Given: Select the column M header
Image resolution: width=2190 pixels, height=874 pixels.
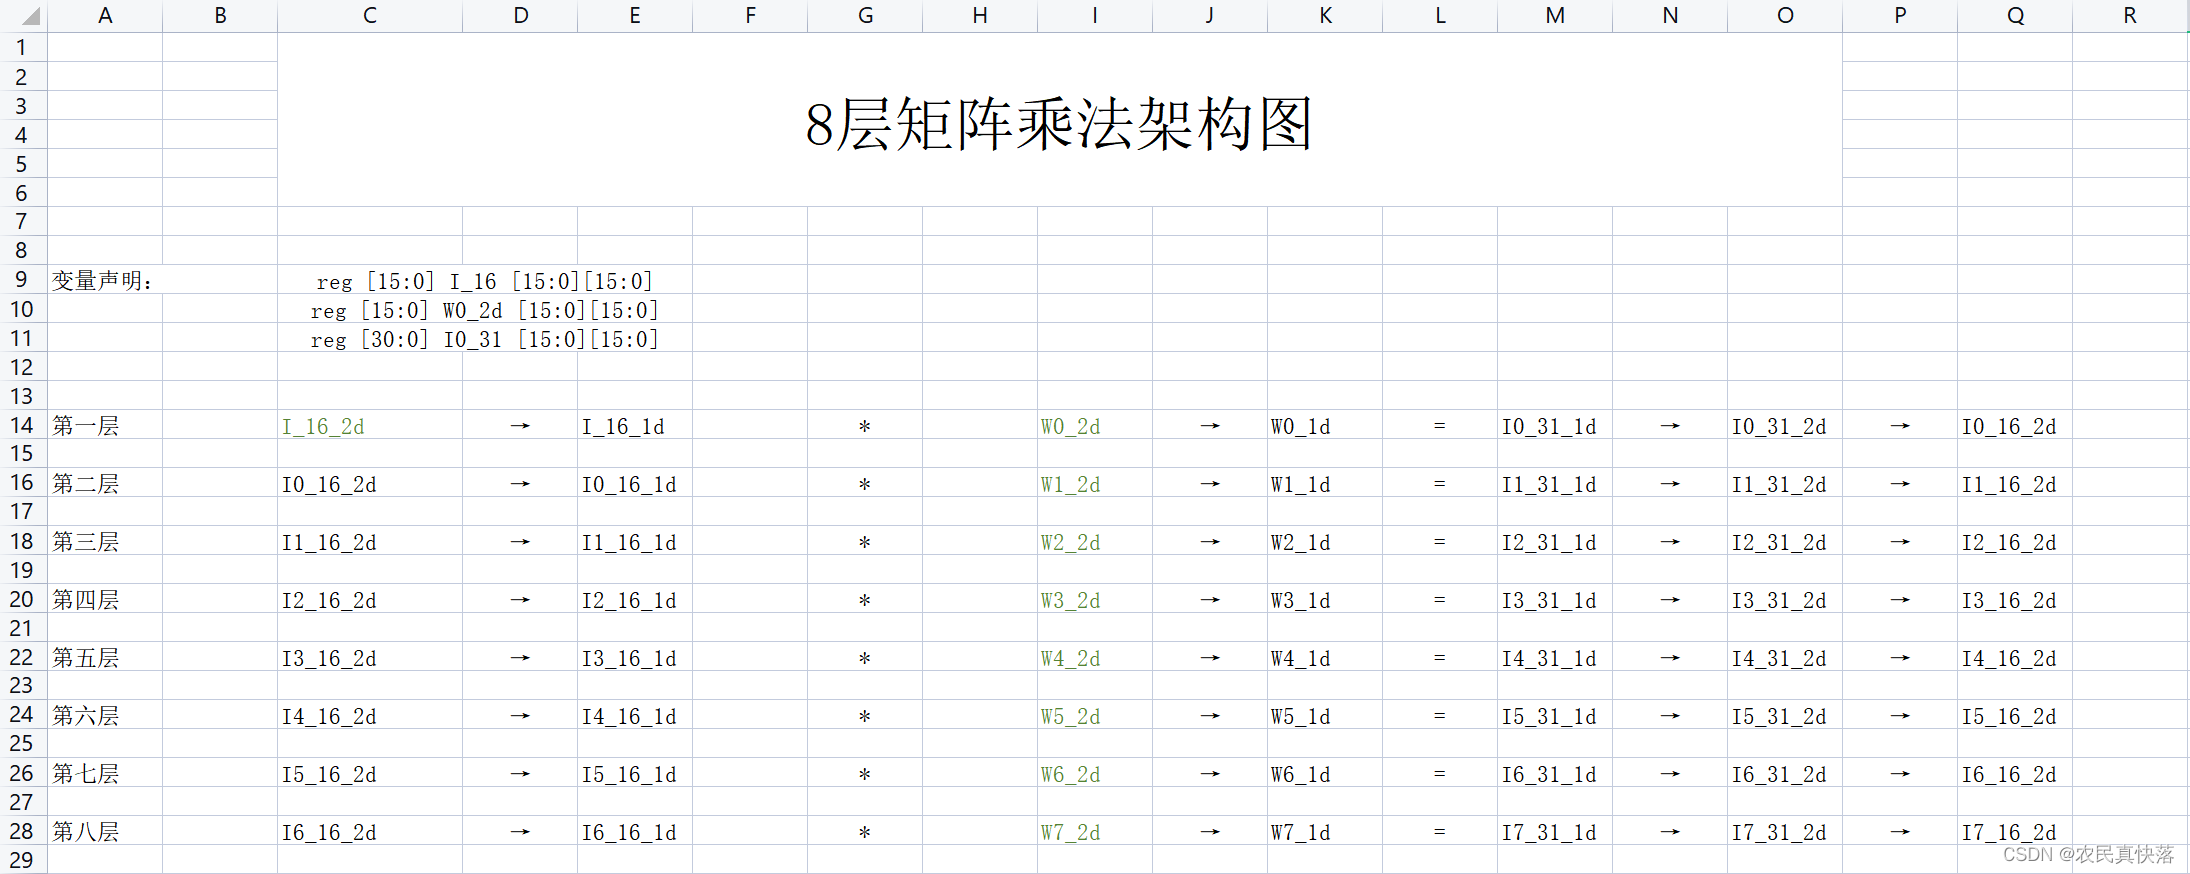Looking at the screenshot, I should coord(1554,16).
